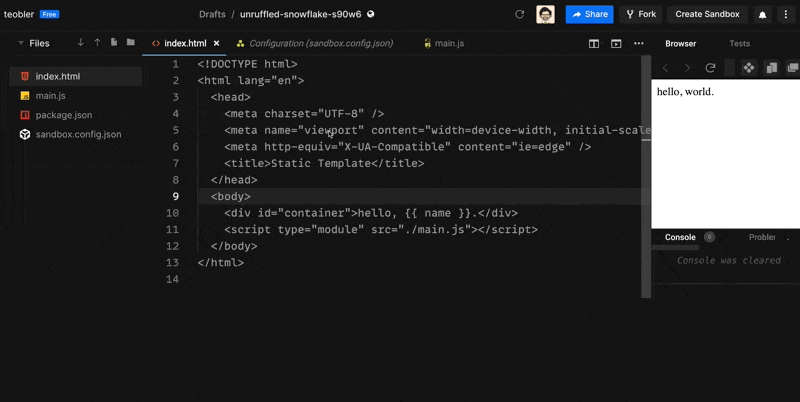Click the meta charset line
Image resolution: width=800 pixels, height=402 pixels.
[304, 114]
